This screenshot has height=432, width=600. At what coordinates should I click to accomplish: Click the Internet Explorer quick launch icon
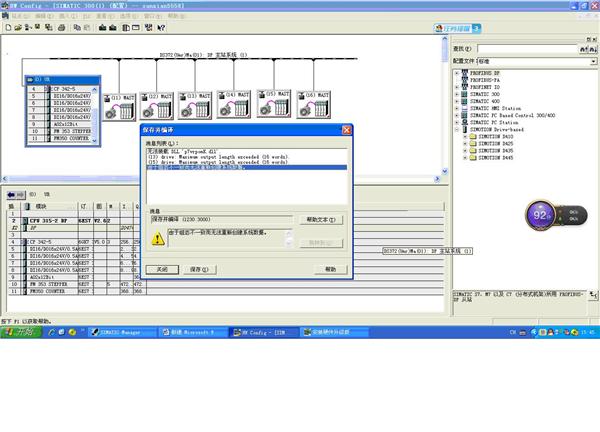51,332
